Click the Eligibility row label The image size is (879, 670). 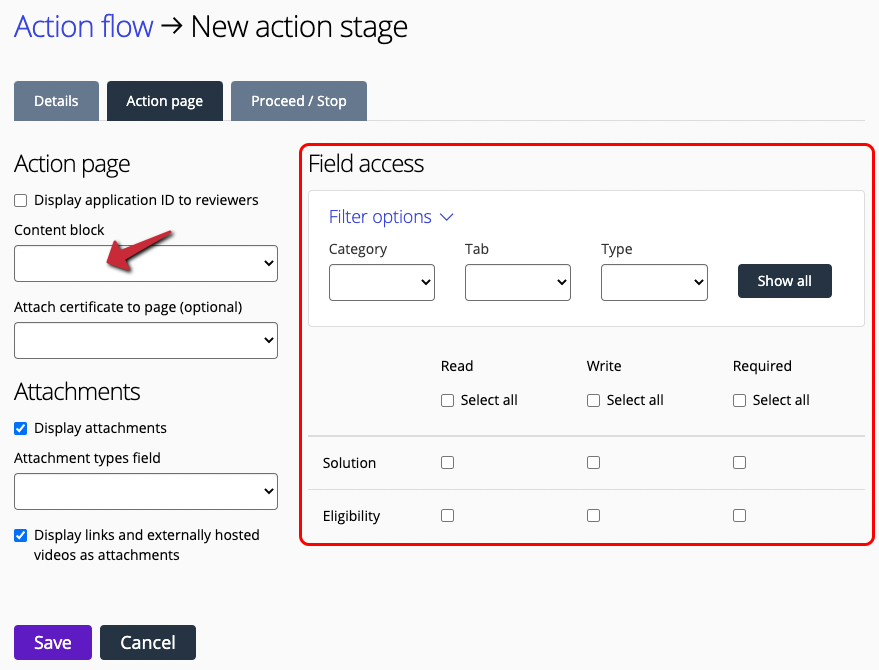tap(351, 516)
